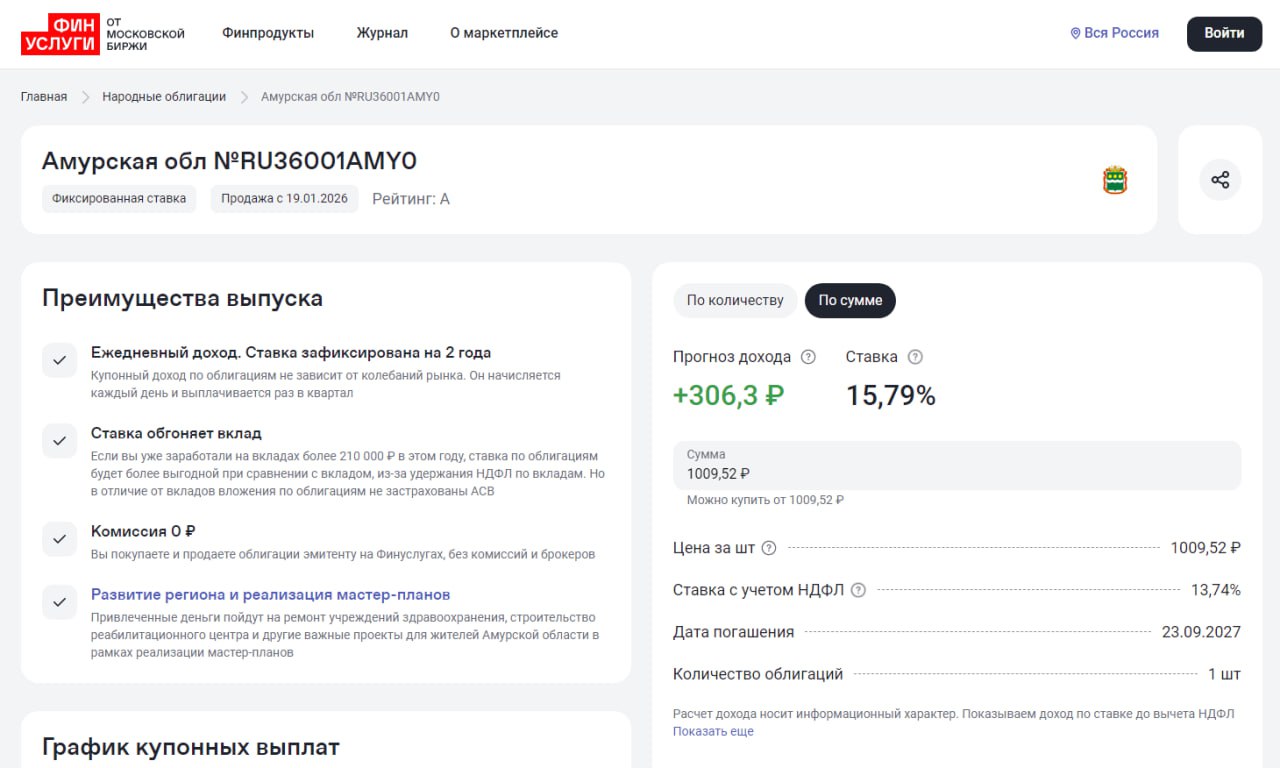1280x768 pixels.
Task: Open Развитие региона и реализация мастер-планов link
Action: (270, 594)
